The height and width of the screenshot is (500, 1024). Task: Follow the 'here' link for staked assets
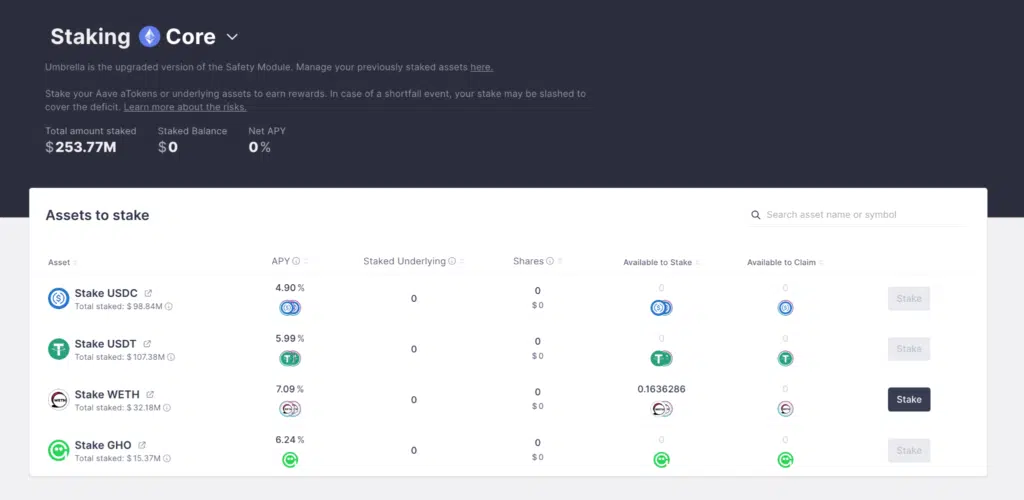(481, 67)
